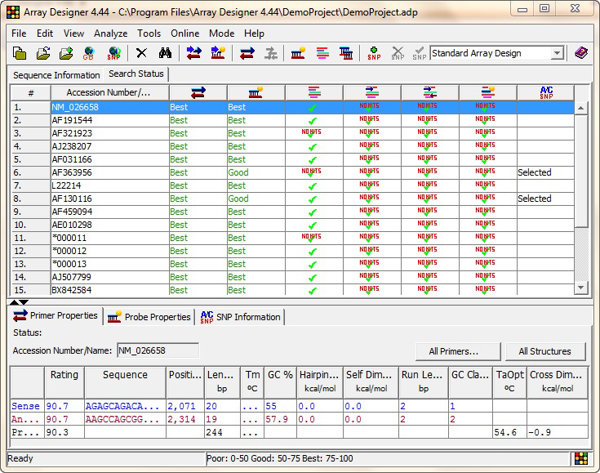Viewport: 600px width, 473px height.
Task: Click toolbar probe design icon with sun near binoculars
Action: pyautogui.click(x=218, y=53)
